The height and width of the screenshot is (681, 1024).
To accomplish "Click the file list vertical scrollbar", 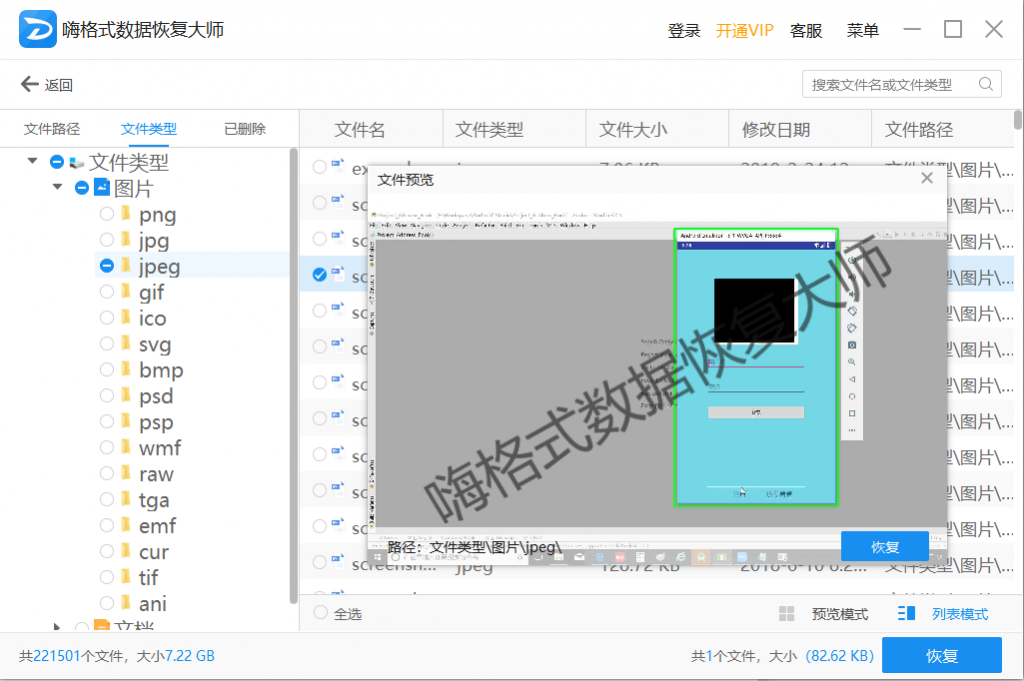I will 1017,120.
